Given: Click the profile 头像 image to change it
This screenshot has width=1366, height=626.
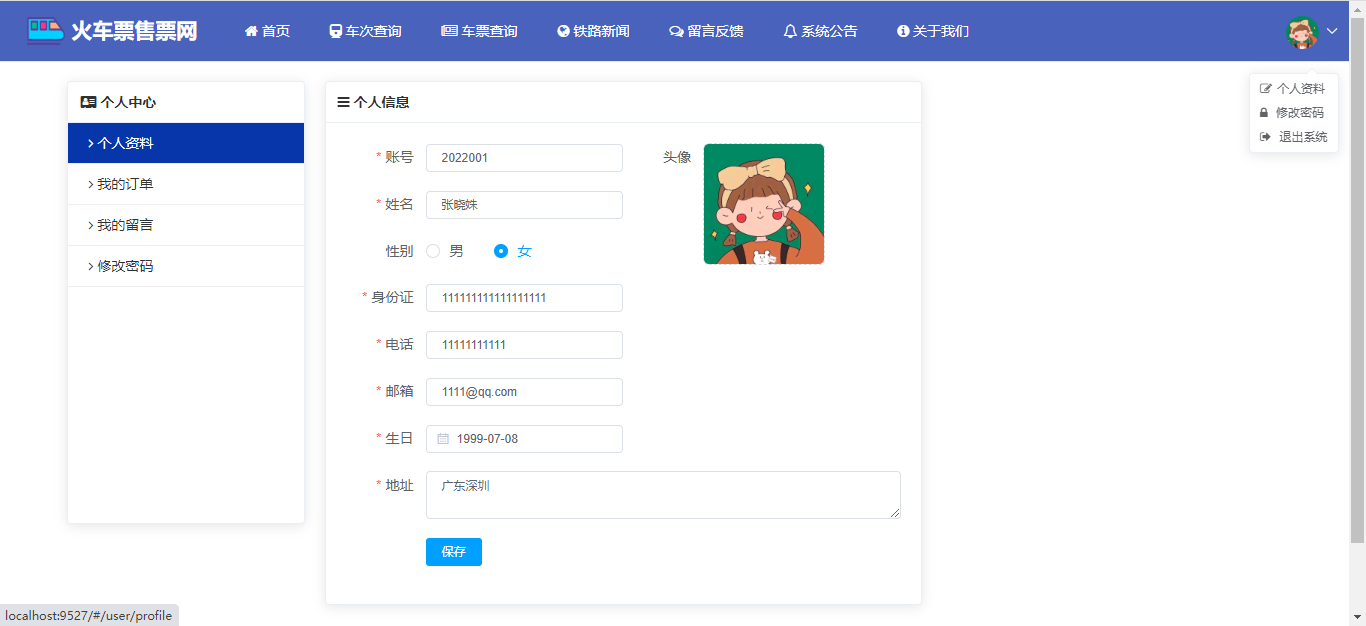Looking at the screenshot, I should [x=764, y=204].
